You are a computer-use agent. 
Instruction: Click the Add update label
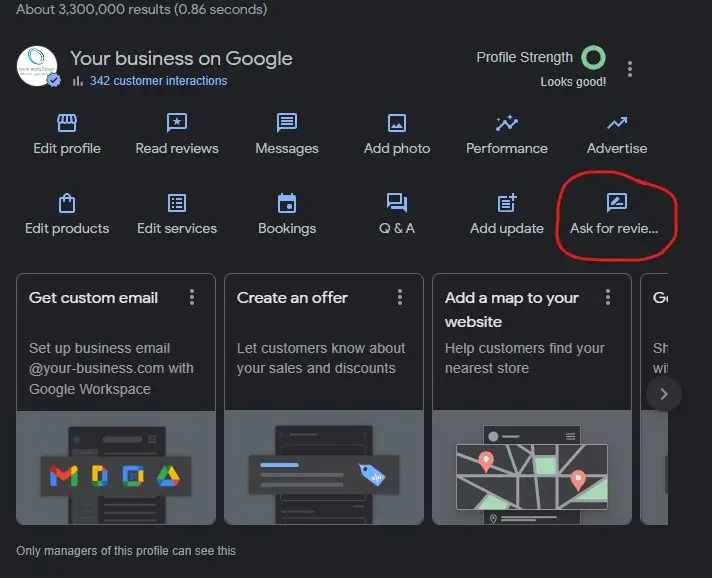coord(507,228)
